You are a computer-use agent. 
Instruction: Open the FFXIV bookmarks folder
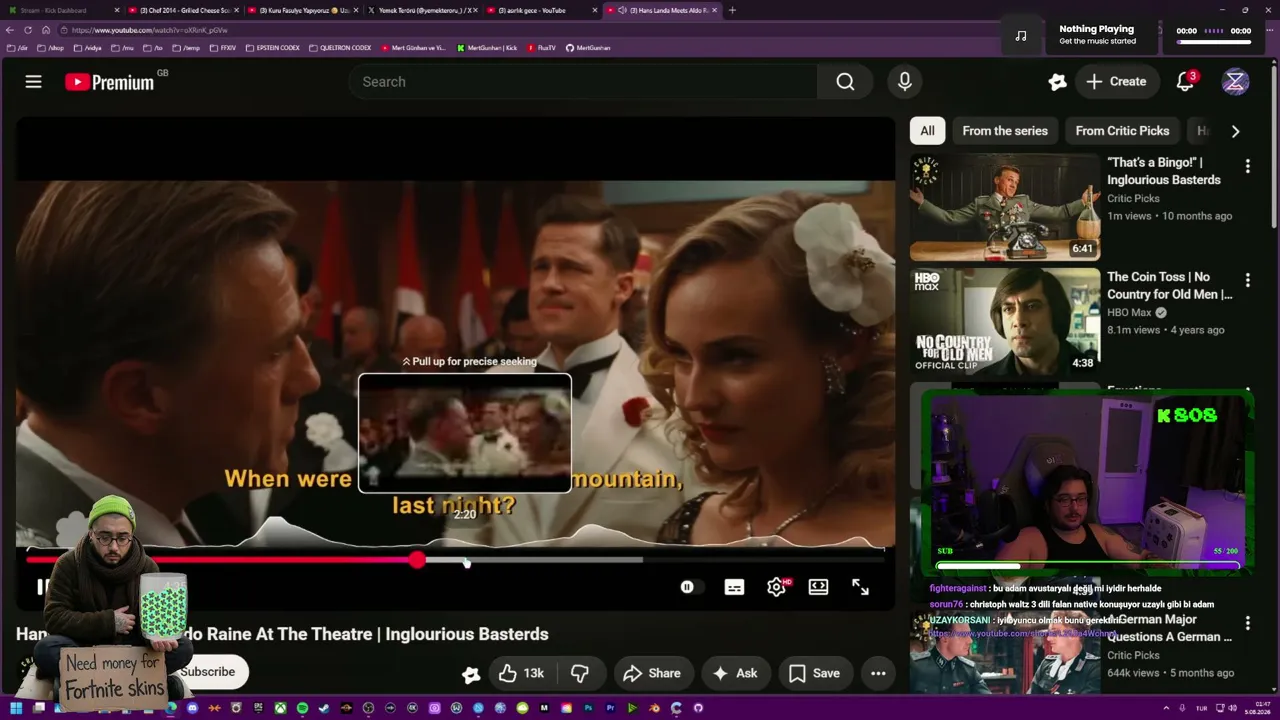pyautogui.click(x=223, y=47)
